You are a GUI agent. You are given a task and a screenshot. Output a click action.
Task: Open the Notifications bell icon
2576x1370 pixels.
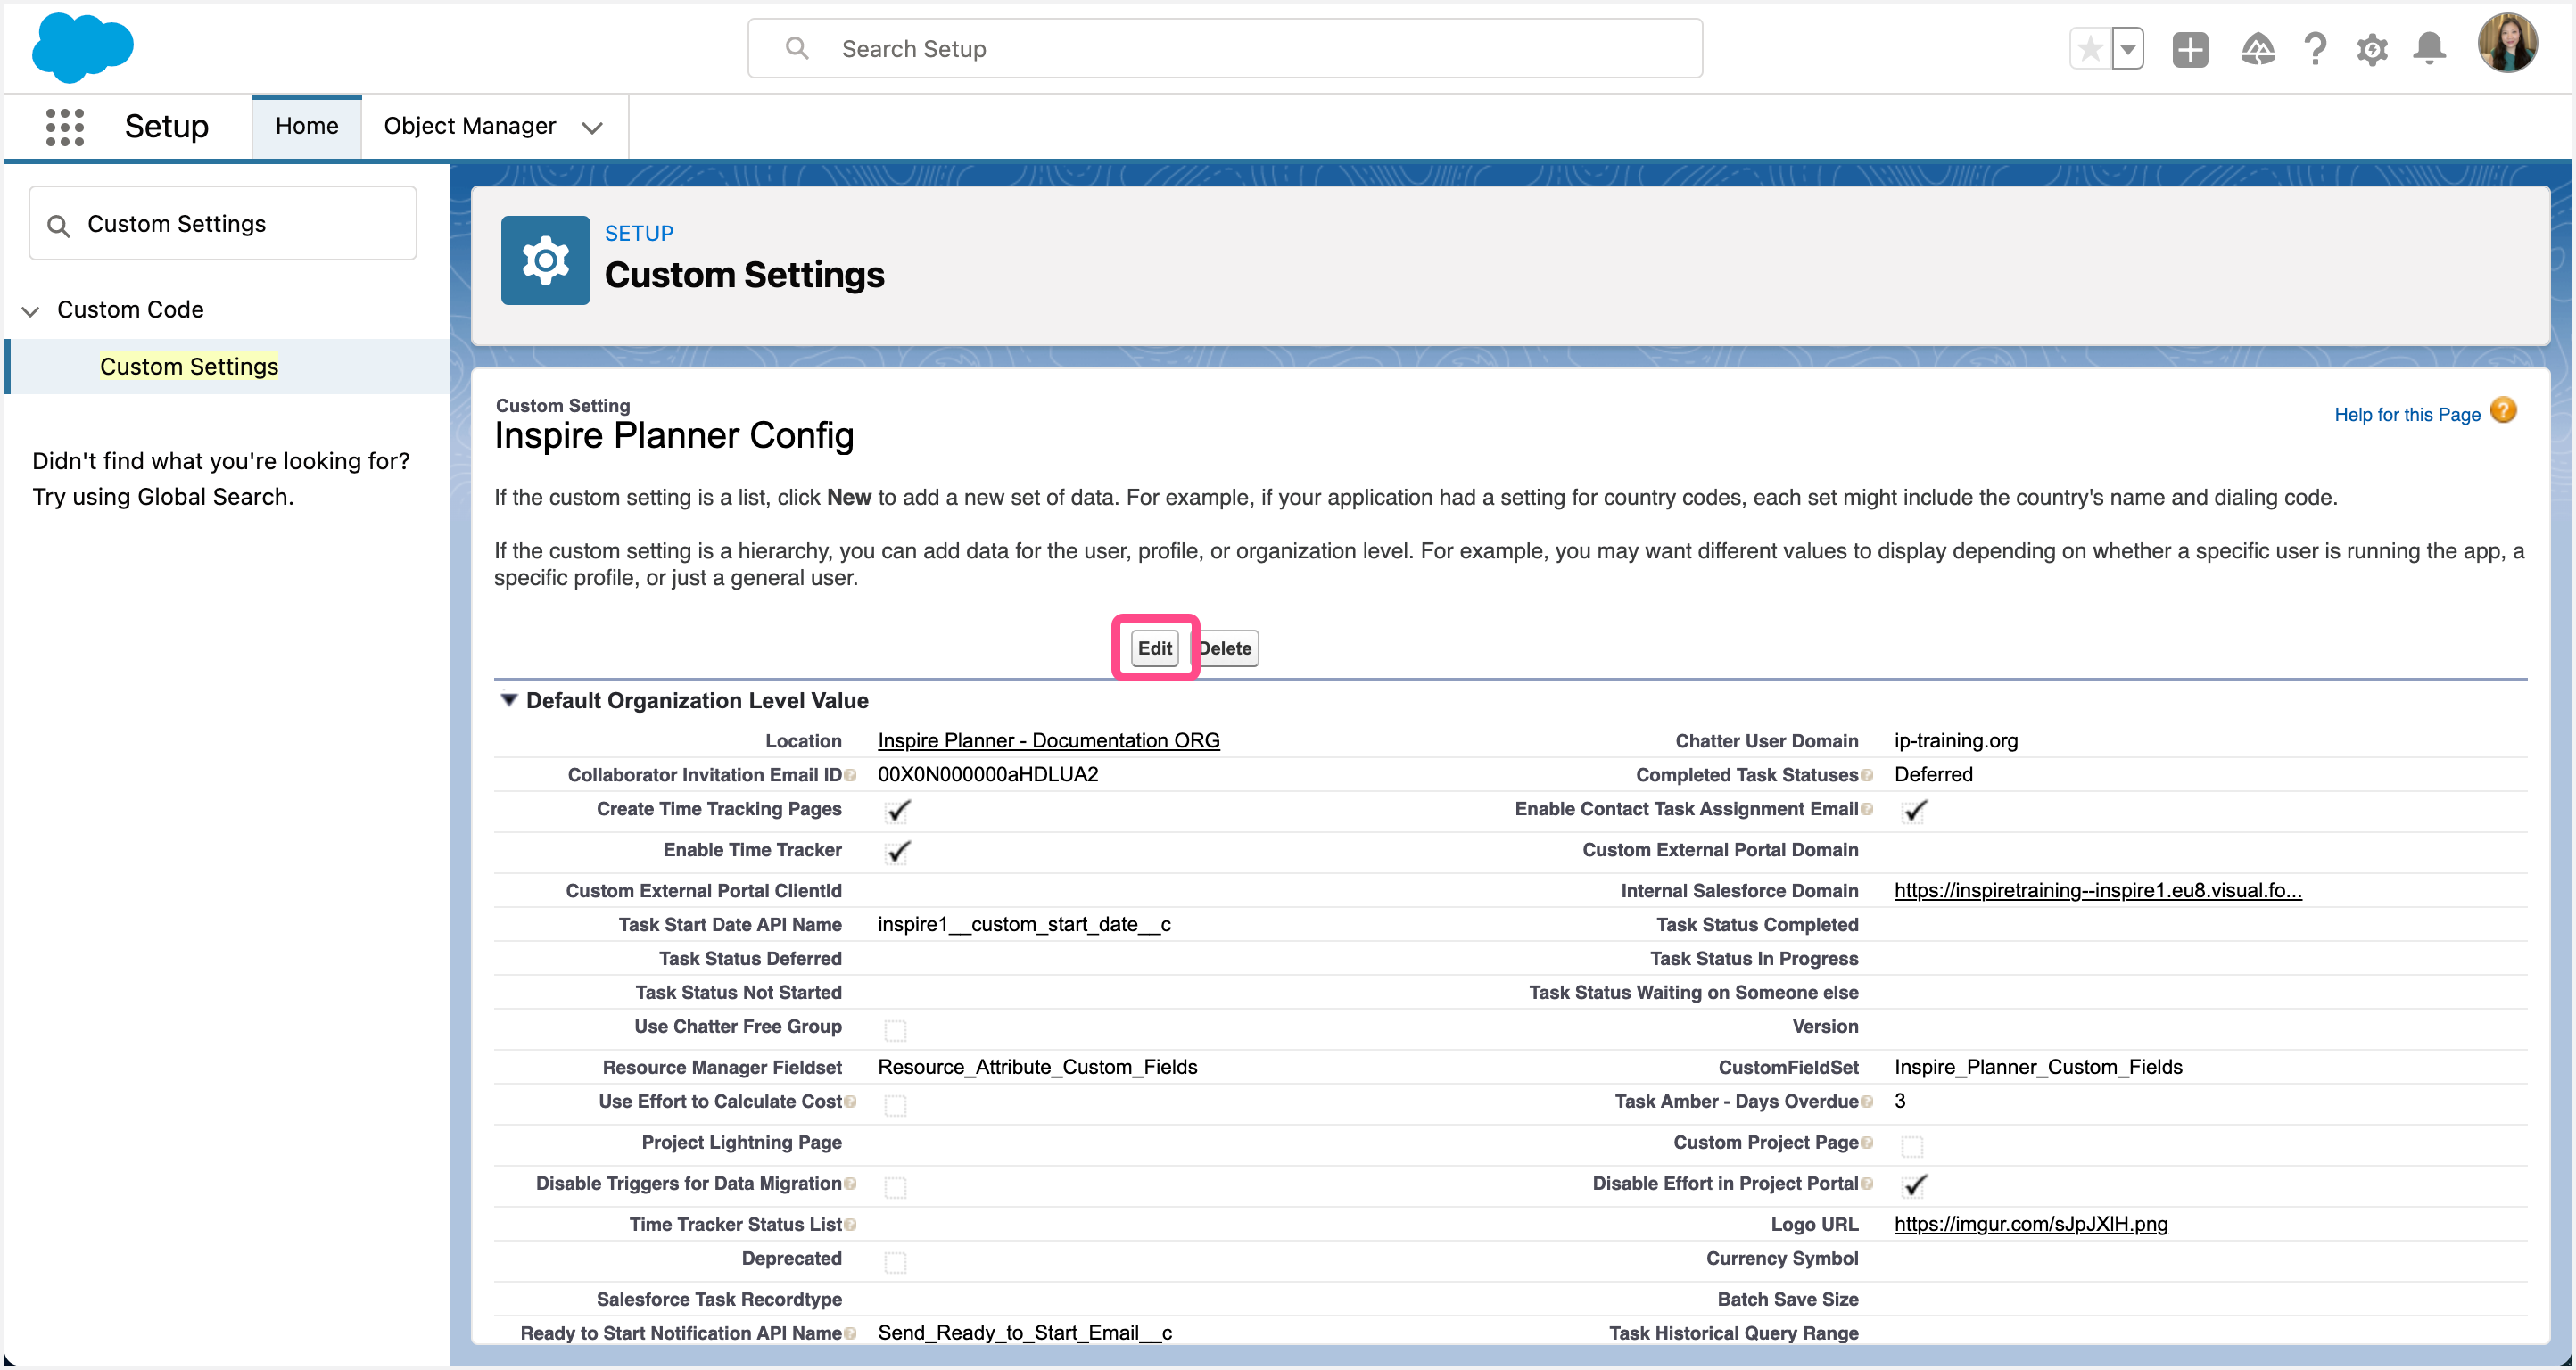click(x=2430, y=48)
